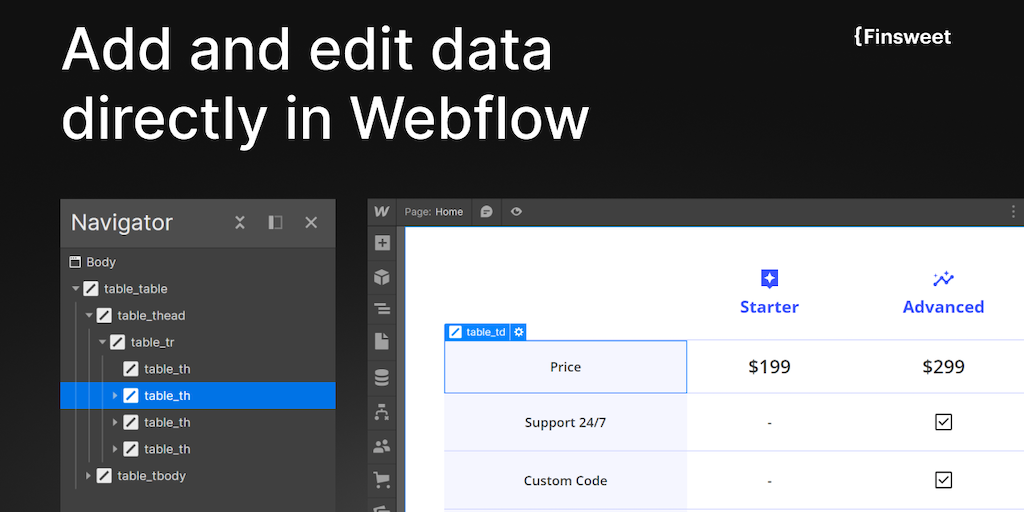
Task: Select the Price table cell
Action: pyautogui.click(x=565, y=367)
